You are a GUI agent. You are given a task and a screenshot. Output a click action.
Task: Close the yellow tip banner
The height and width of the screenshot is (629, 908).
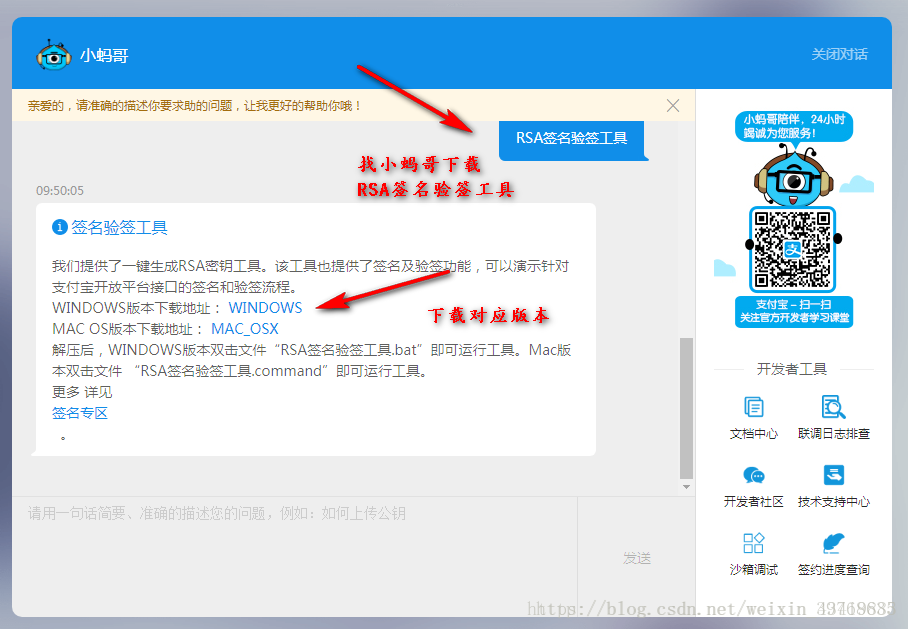pos(672,105)
